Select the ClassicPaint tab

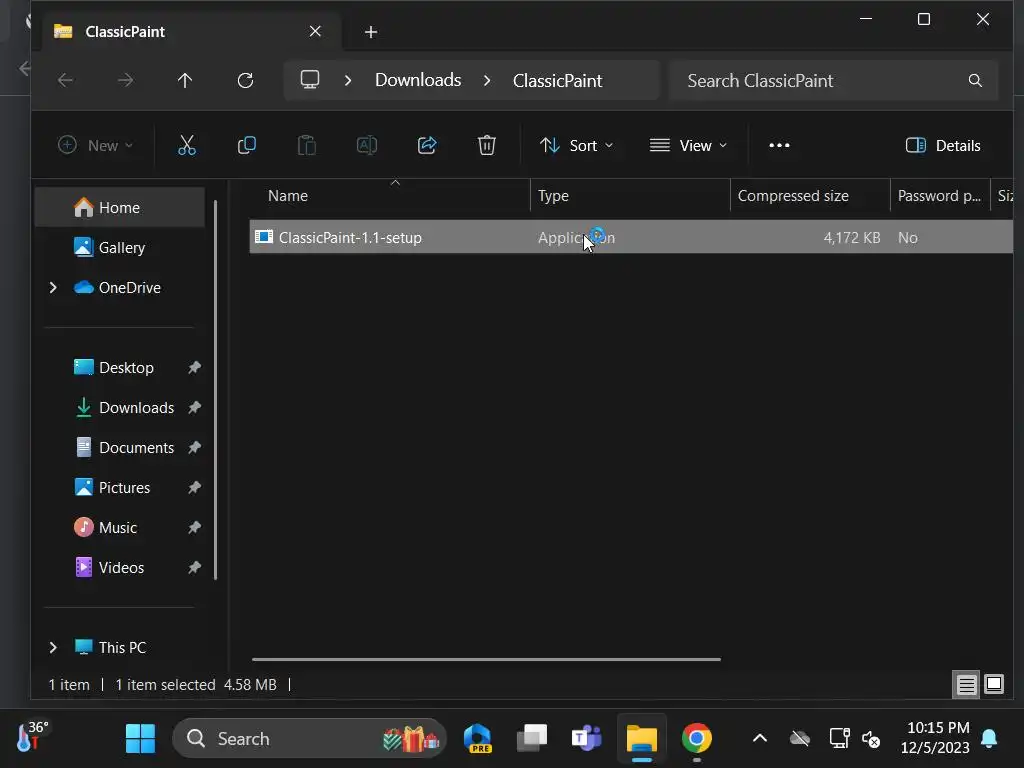pos(189,31)
